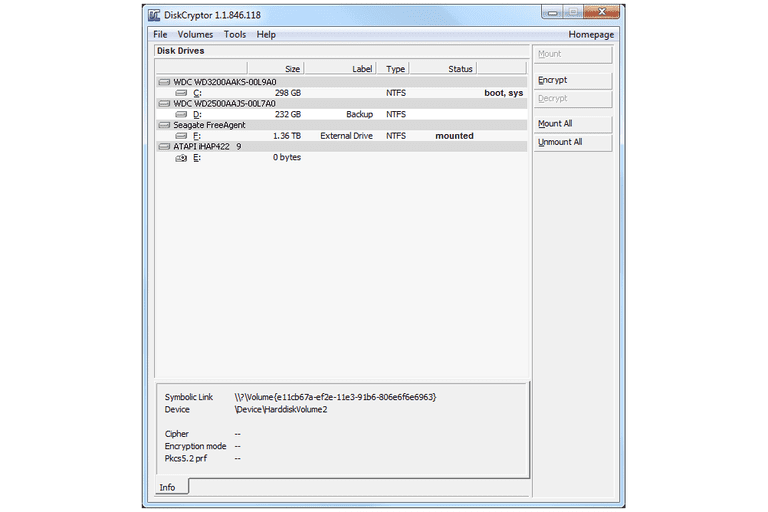Image resolution: width=768 pixels, height=512 pixels.
Task: Click the Decrypt button
Action: pos(573,98)
